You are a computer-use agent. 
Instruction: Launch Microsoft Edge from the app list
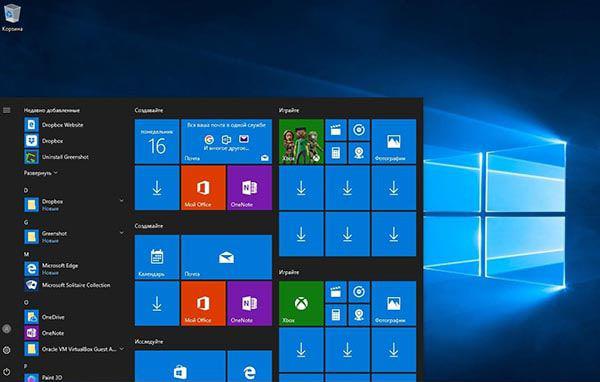[x=73, y=269]
